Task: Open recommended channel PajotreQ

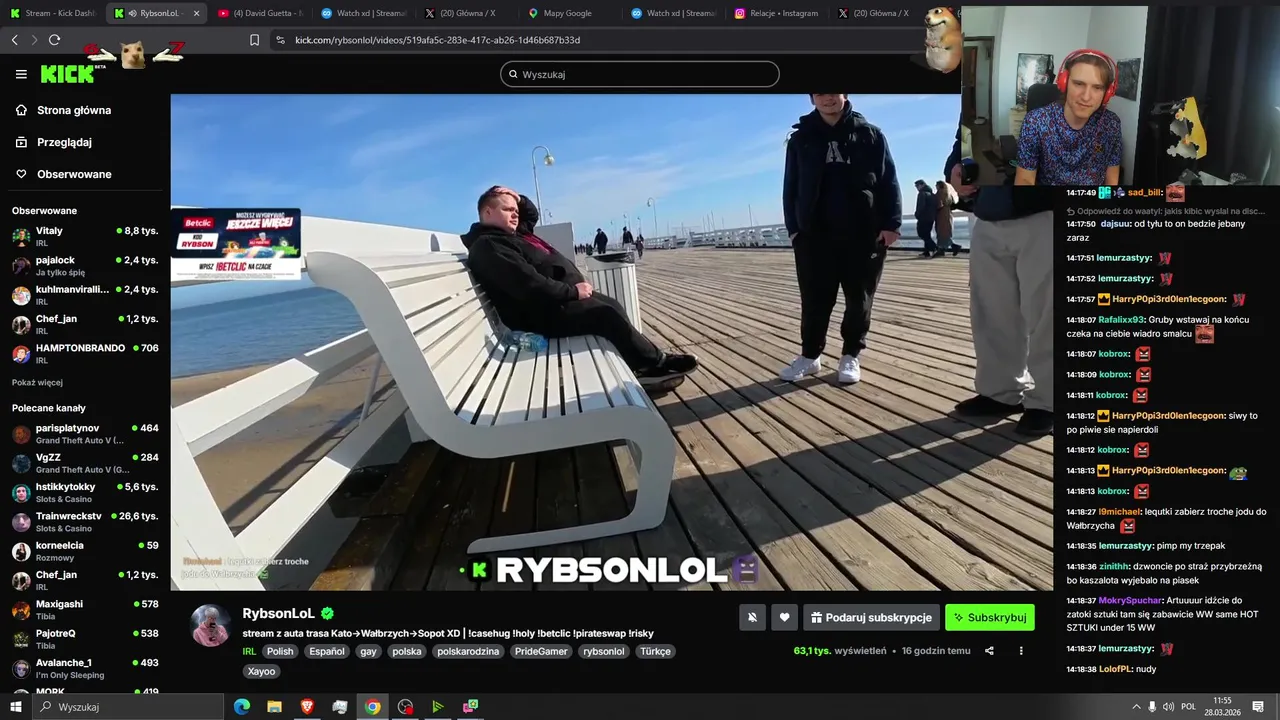Action: click(x=84, y=638)
